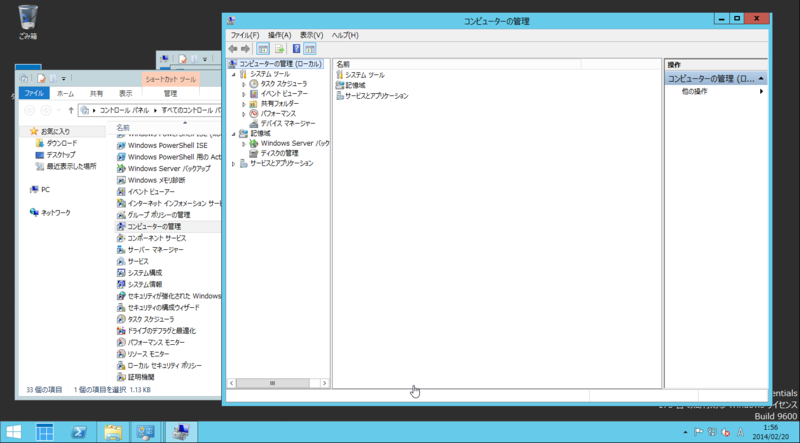The height and width of the screenshot is (443, 800).
Task: Select 記憶域 item in center list
Action: click(x=351, y=85)
